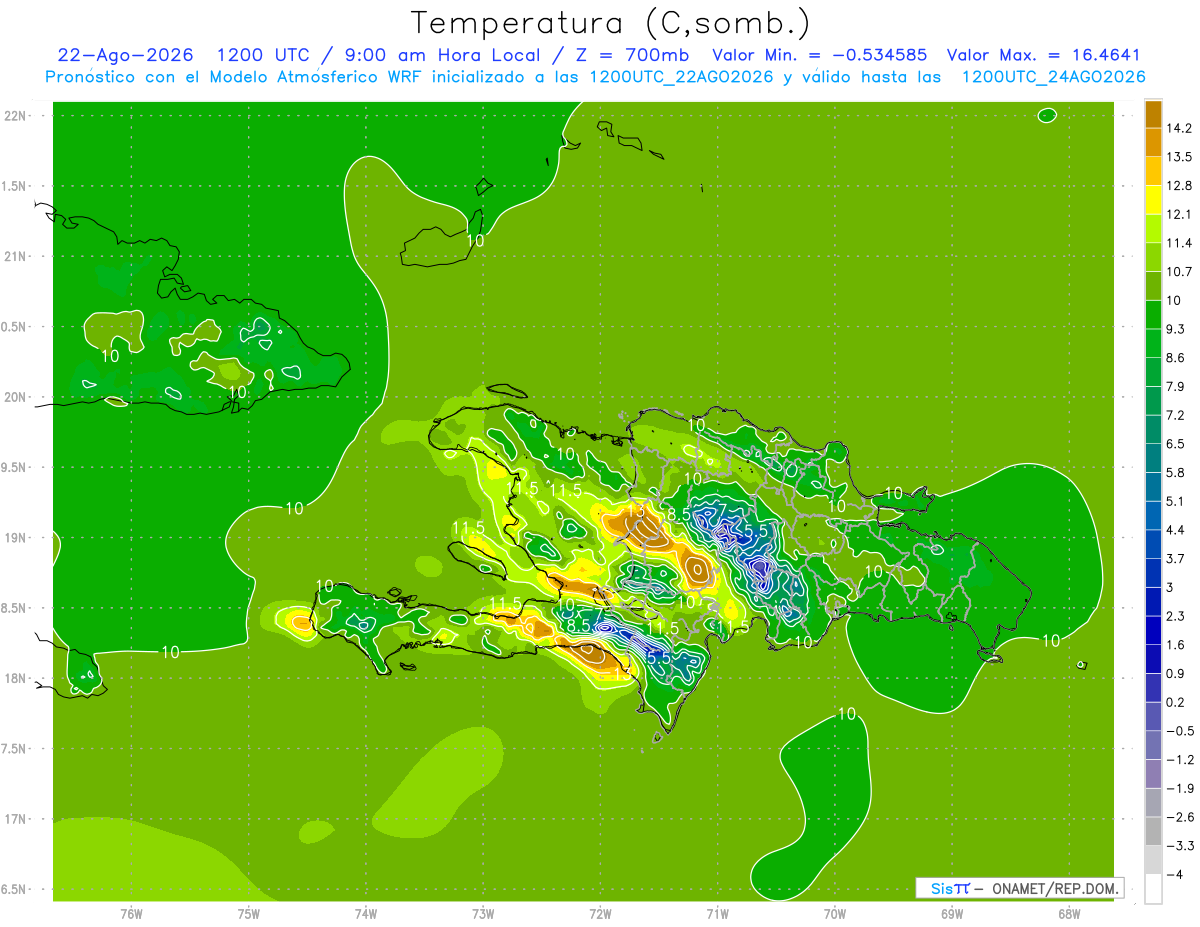Click the '-0.5' colorbar label
This screenshot has width=1200, height=927.
pyautogui.click(x=1181, y=731)
